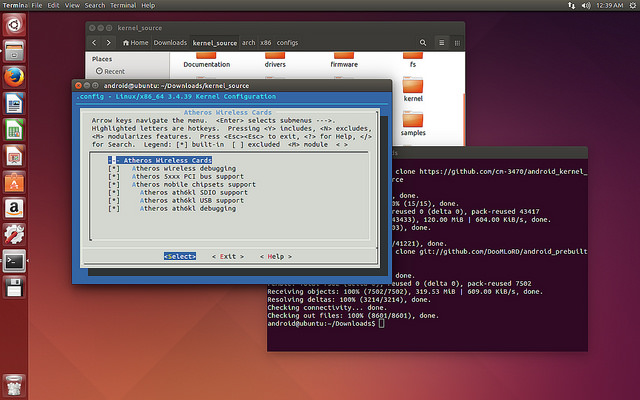Open the Amazon launcher icon
The image size is (640, 400).
[x=14, y=208]
